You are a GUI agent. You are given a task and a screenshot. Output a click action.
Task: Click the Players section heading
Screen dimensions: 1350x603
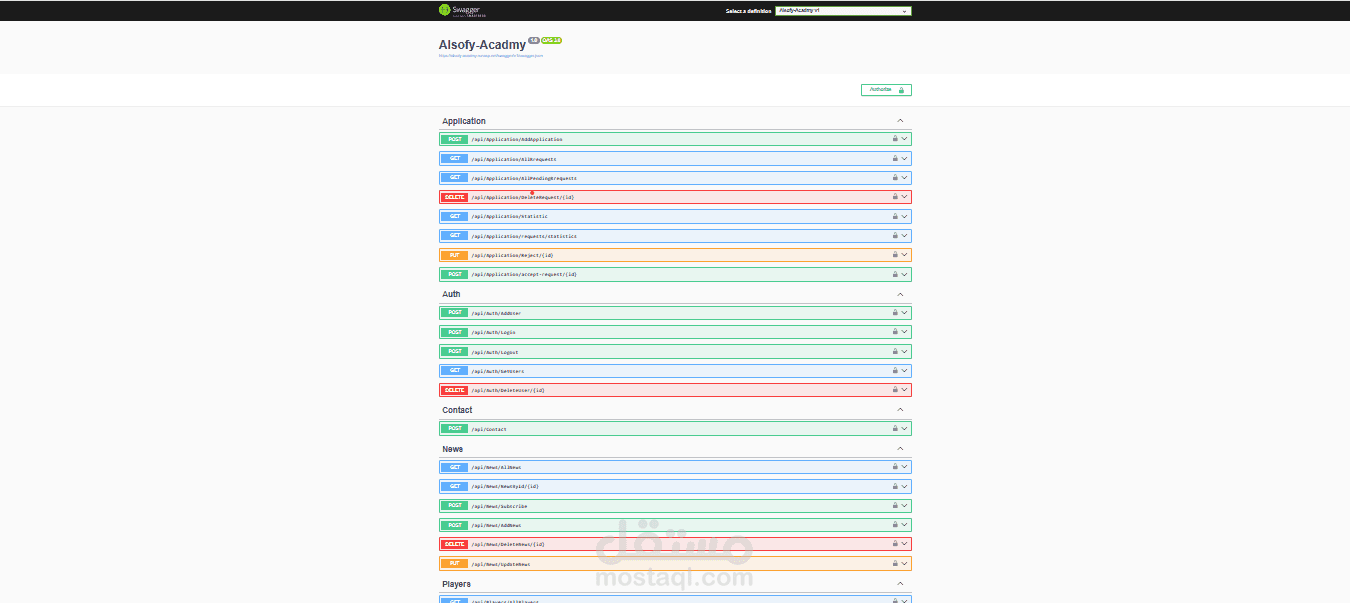click(457, 584)
